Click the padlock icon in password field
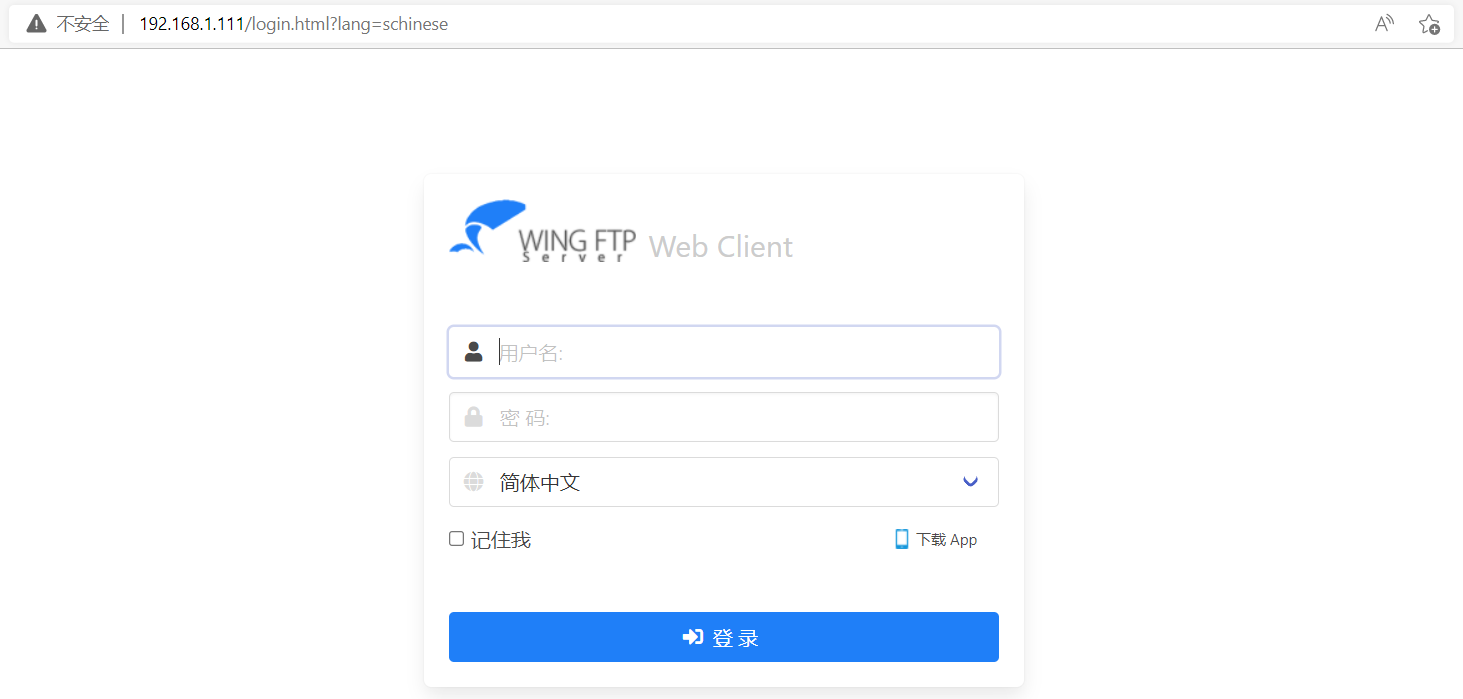 [474, 417]
